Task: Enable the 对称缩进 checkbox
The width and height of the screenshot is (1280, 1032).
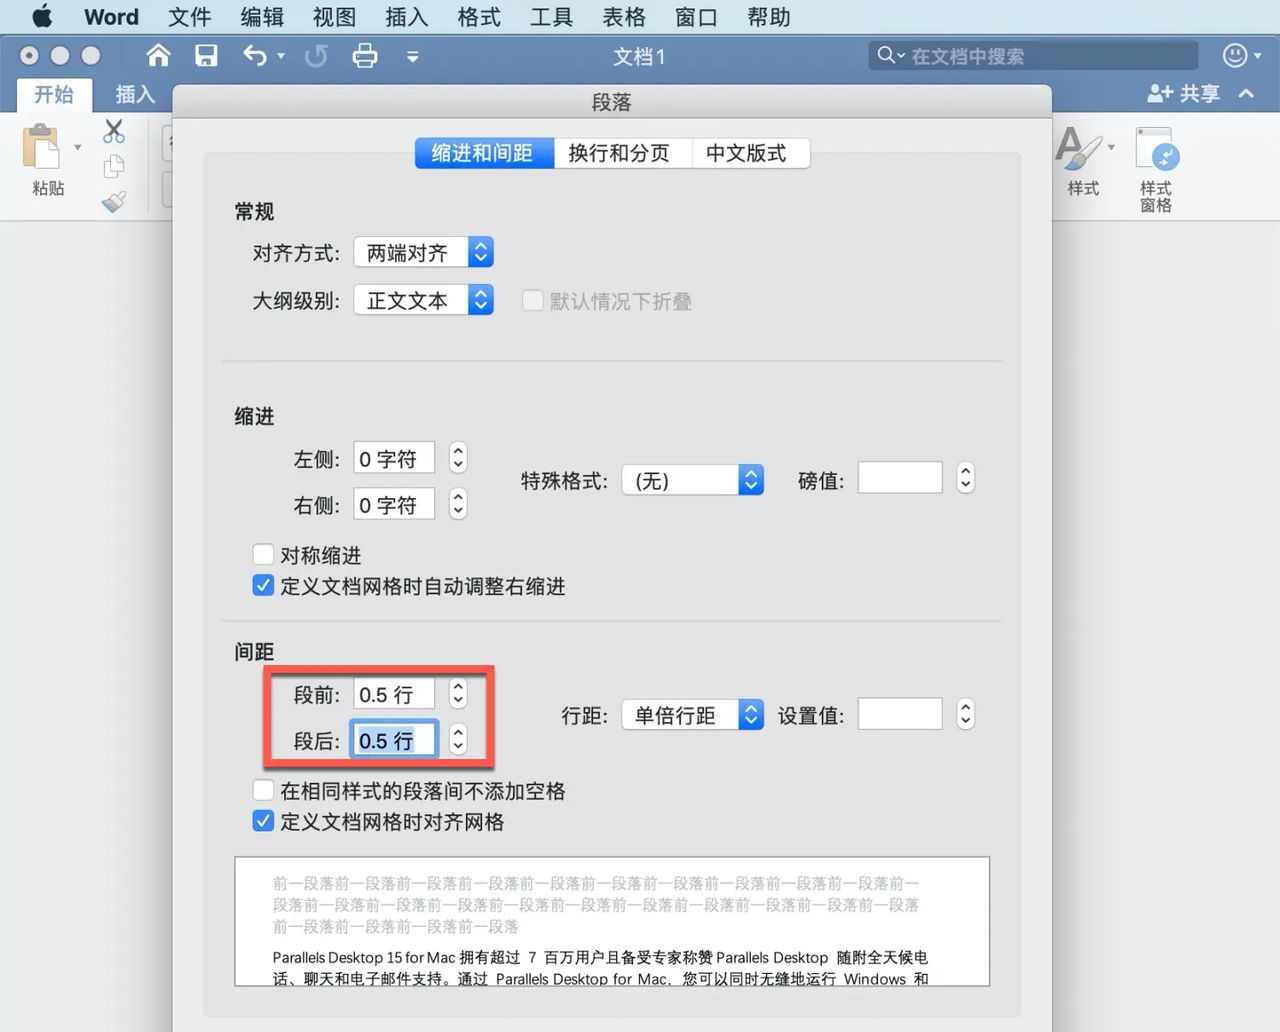Action: (263, 554)
